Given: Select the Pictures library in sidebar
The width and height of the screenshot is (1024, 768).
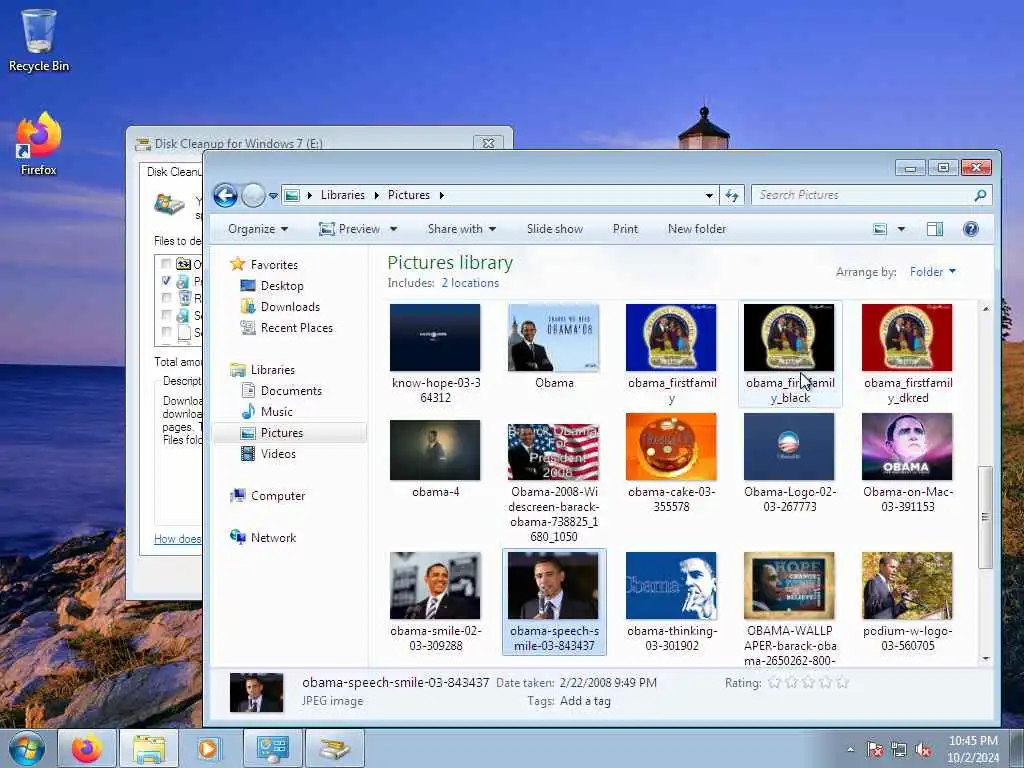Looking at the screenshot, I should click(x=281, y=433).
